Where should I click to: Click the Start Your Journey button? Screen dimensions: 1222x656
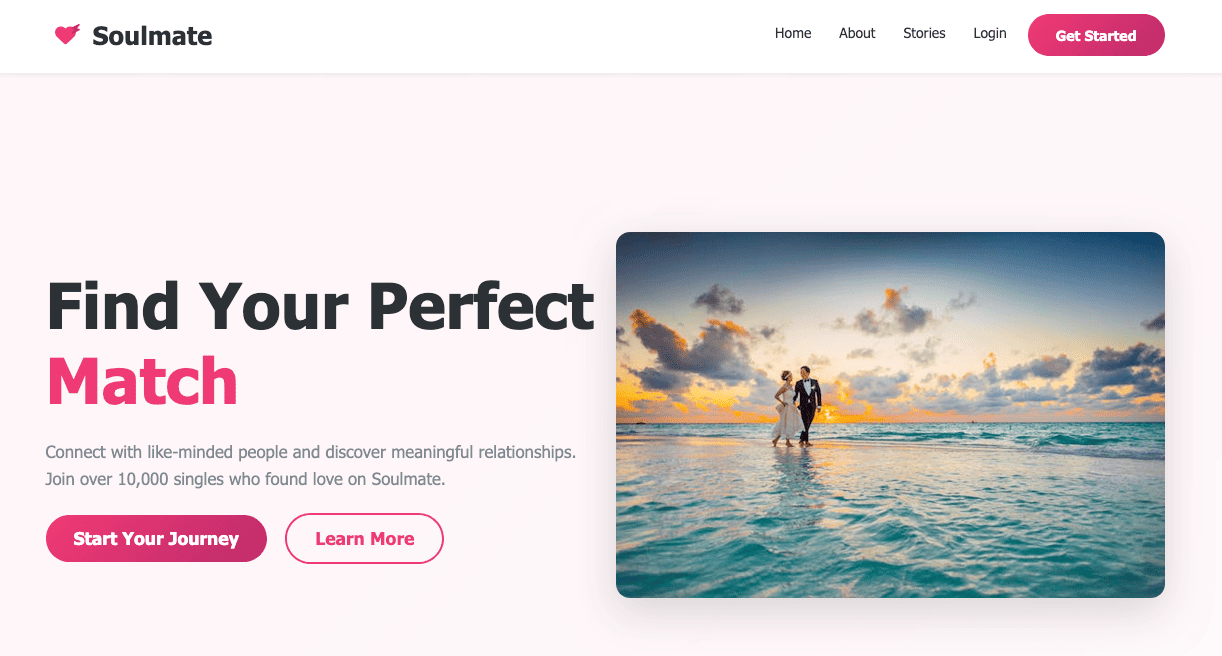pyautogui.click(x=156, y=539)
